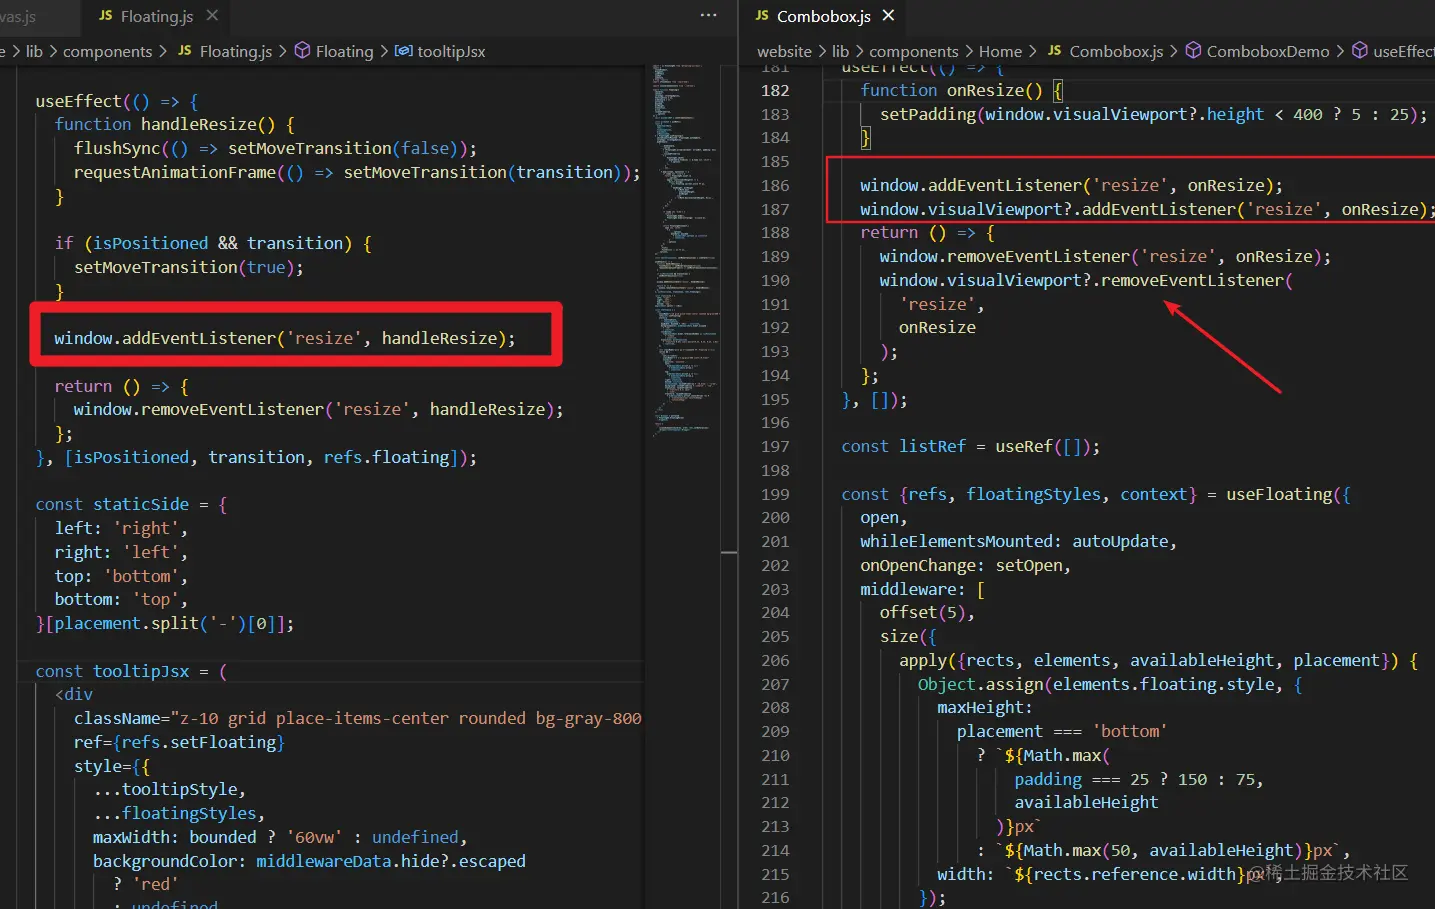This screenshot has width=1435, height=909.
Task: Click the minimap of the Floating.js editor
Action: pos(686,250)
